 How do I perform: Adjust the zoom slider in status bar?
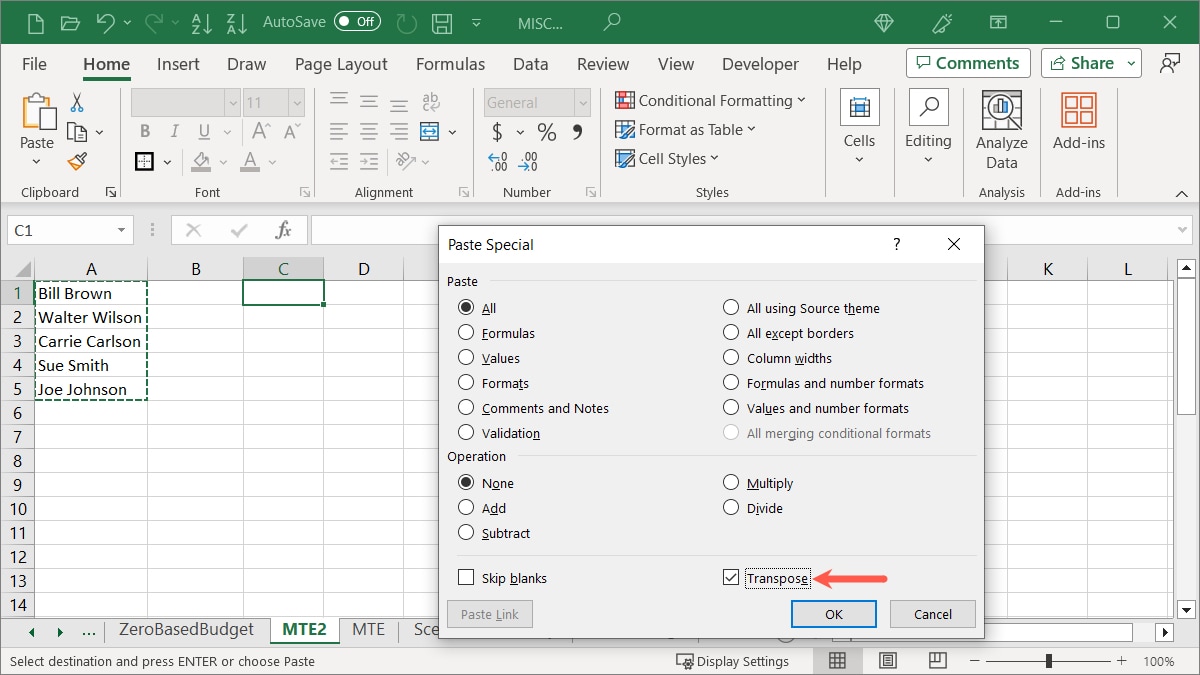[1048, 661]
